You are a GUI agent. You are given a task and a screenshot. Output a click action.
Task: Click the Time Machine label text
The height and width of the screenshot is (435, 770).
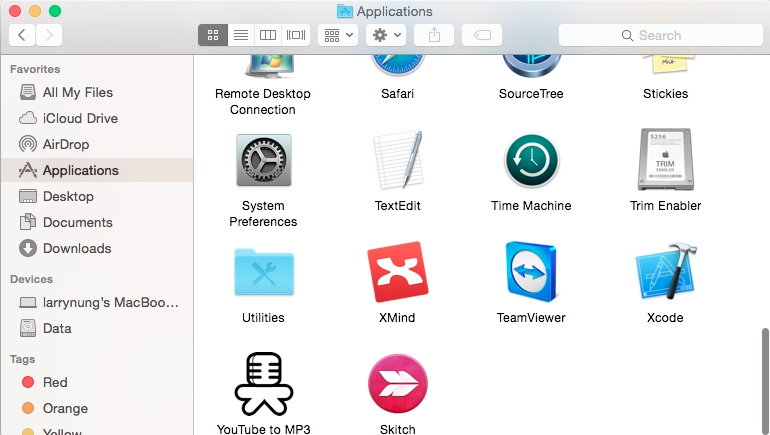531,206
